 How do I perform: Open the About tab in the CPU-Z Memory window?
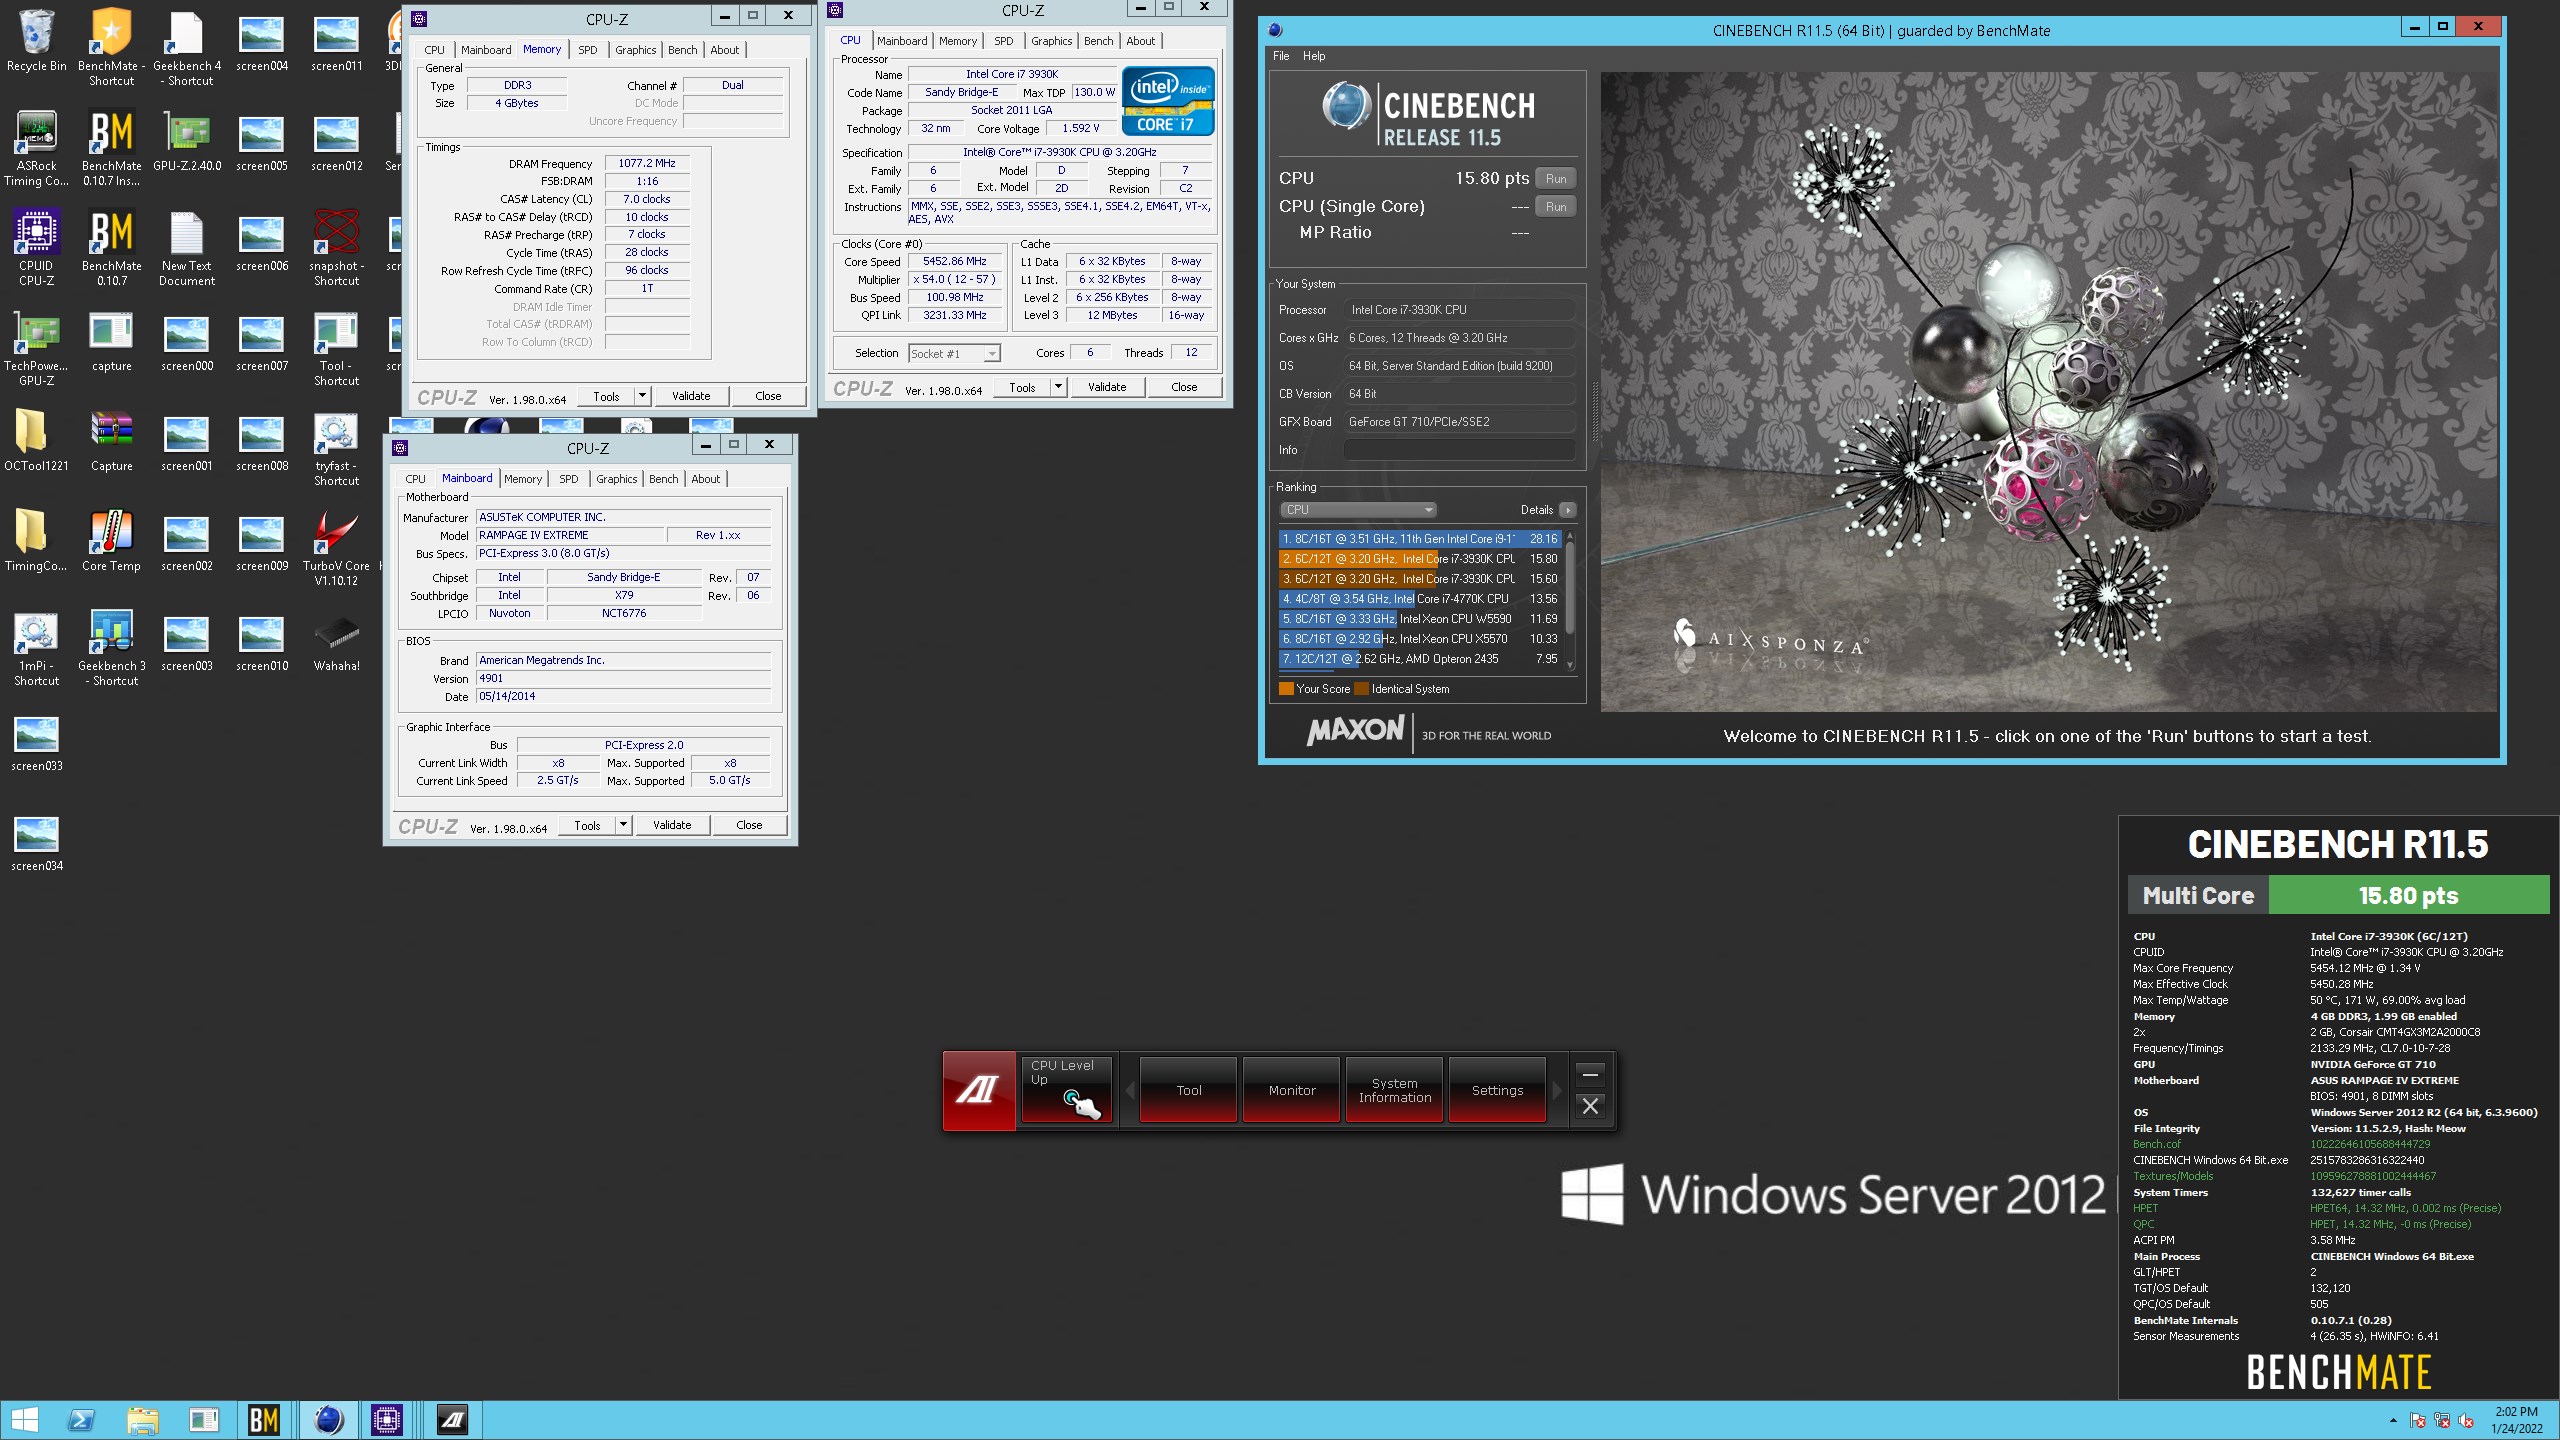point(725,50)
